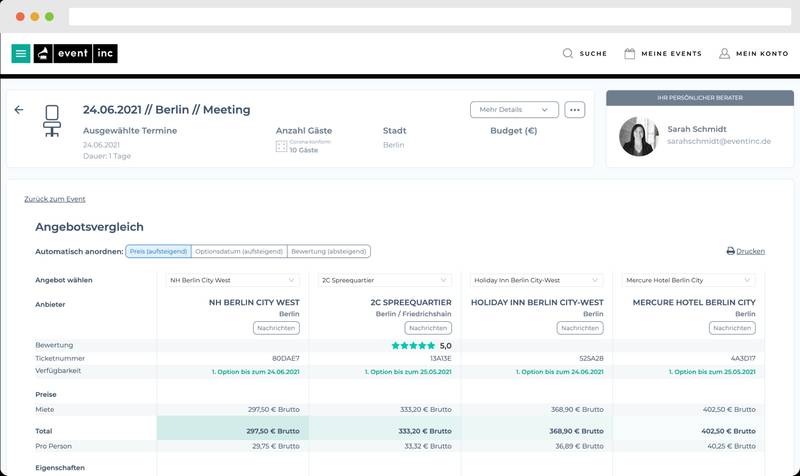Open the green hamburger menu
The width and height of the screenshot is (800, 476).
[x=21, y=53]
